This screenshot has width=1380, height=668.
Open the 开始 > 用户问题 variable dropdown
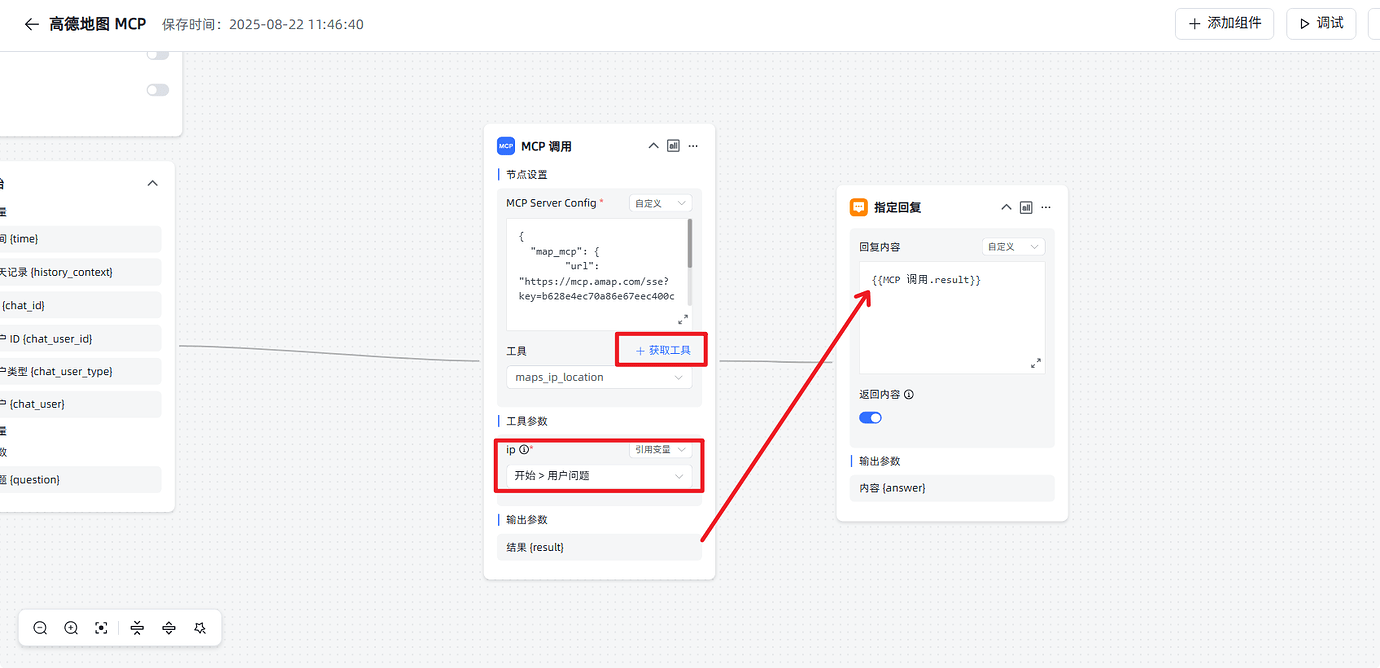coord(599,475)
